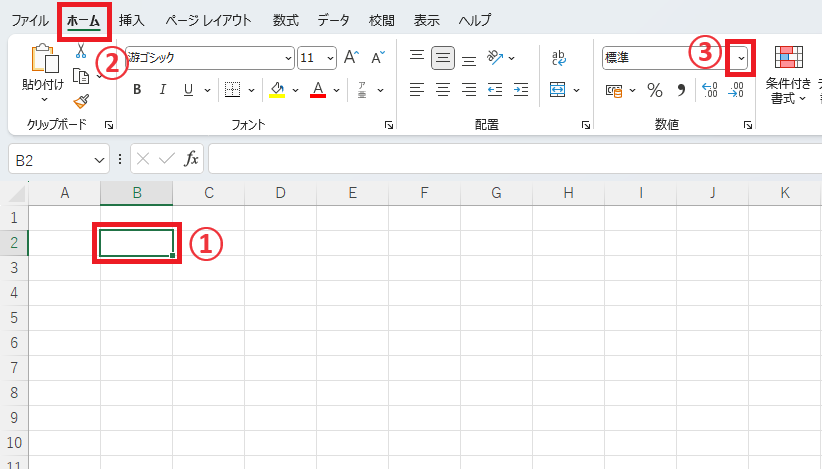Viewport: 822px width, 469px height.
Task: Insert function fx button
Action: coord(191,158)
